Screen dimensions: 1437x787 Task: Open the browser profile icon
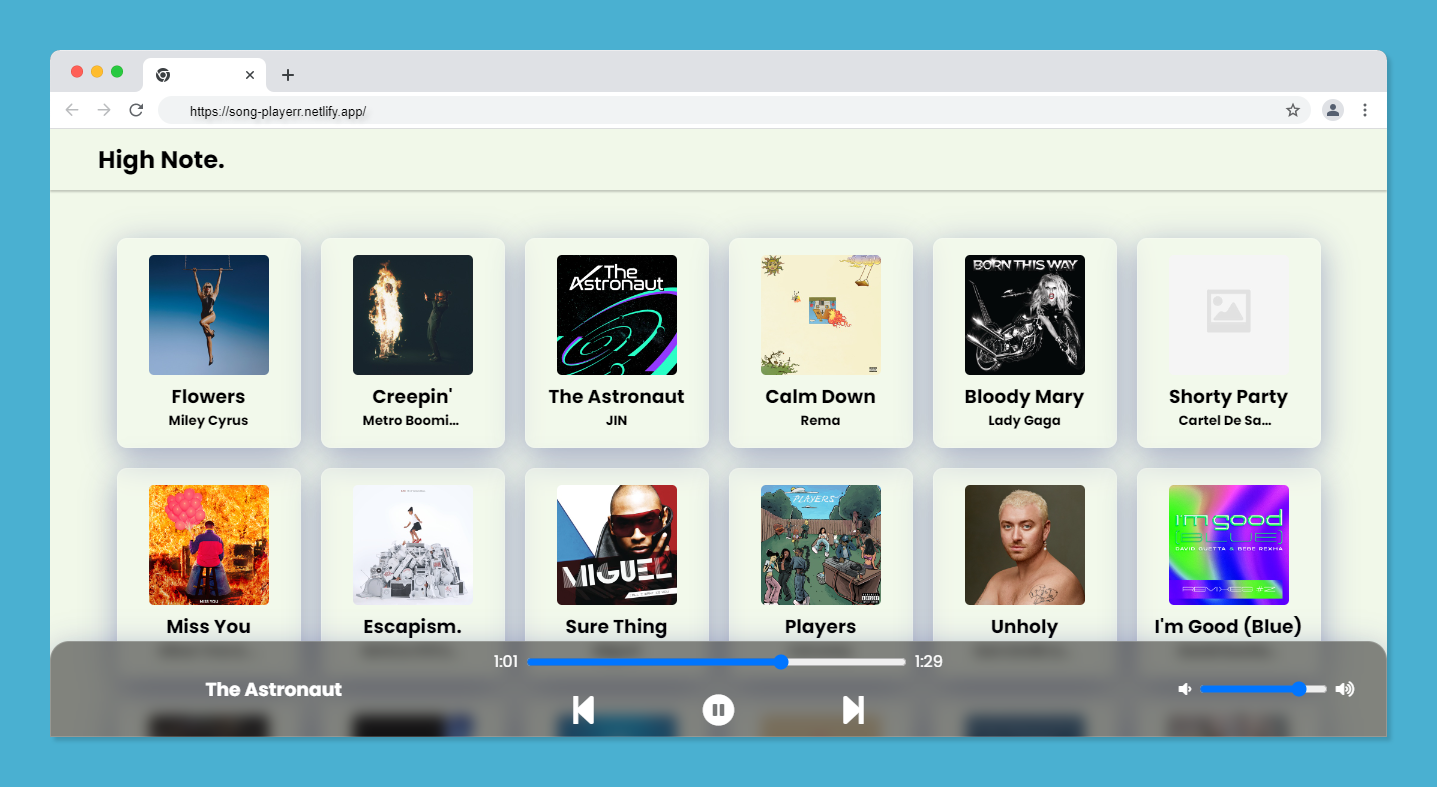point(1333,110)
